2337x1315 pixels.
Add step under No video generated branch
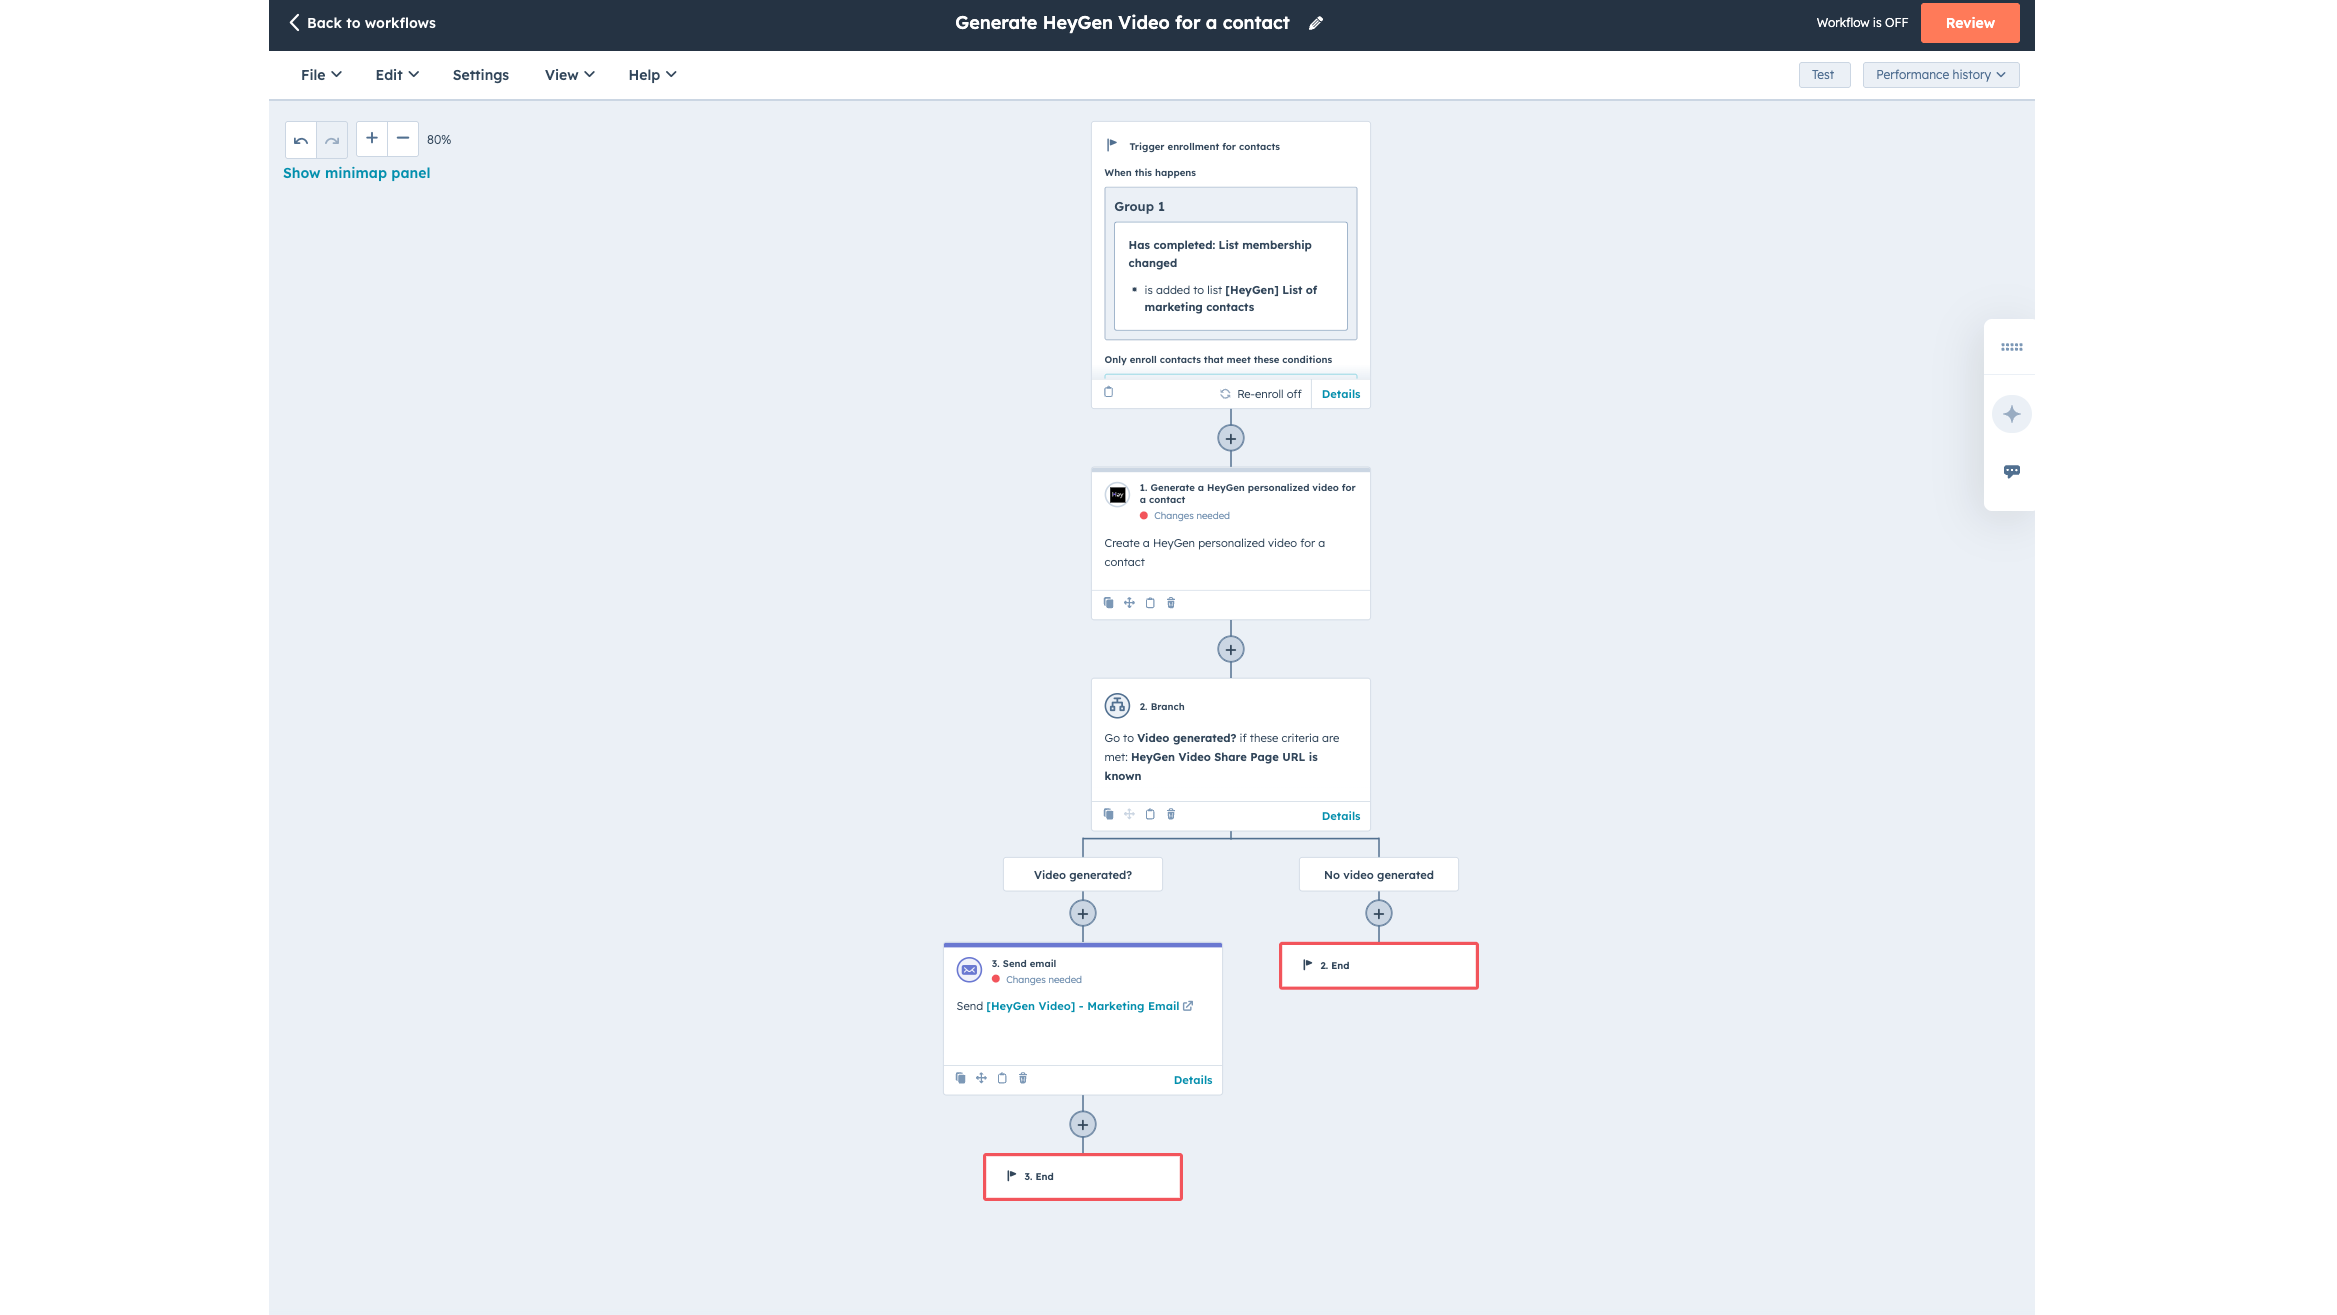(1378, 913)
